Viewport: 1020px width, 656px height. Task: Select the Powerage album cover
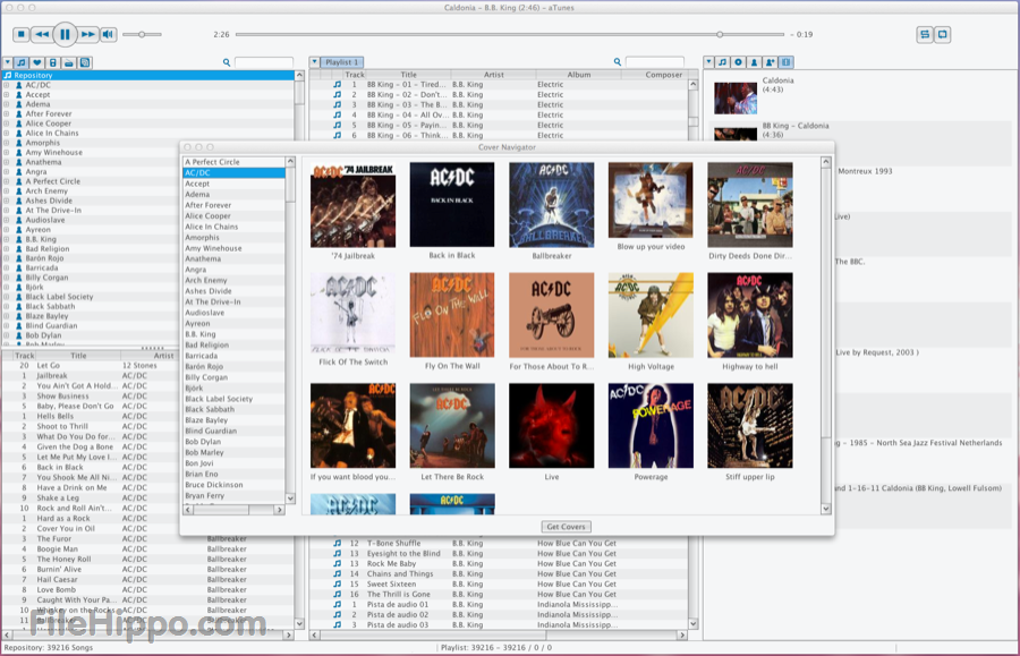coord(651,426)
